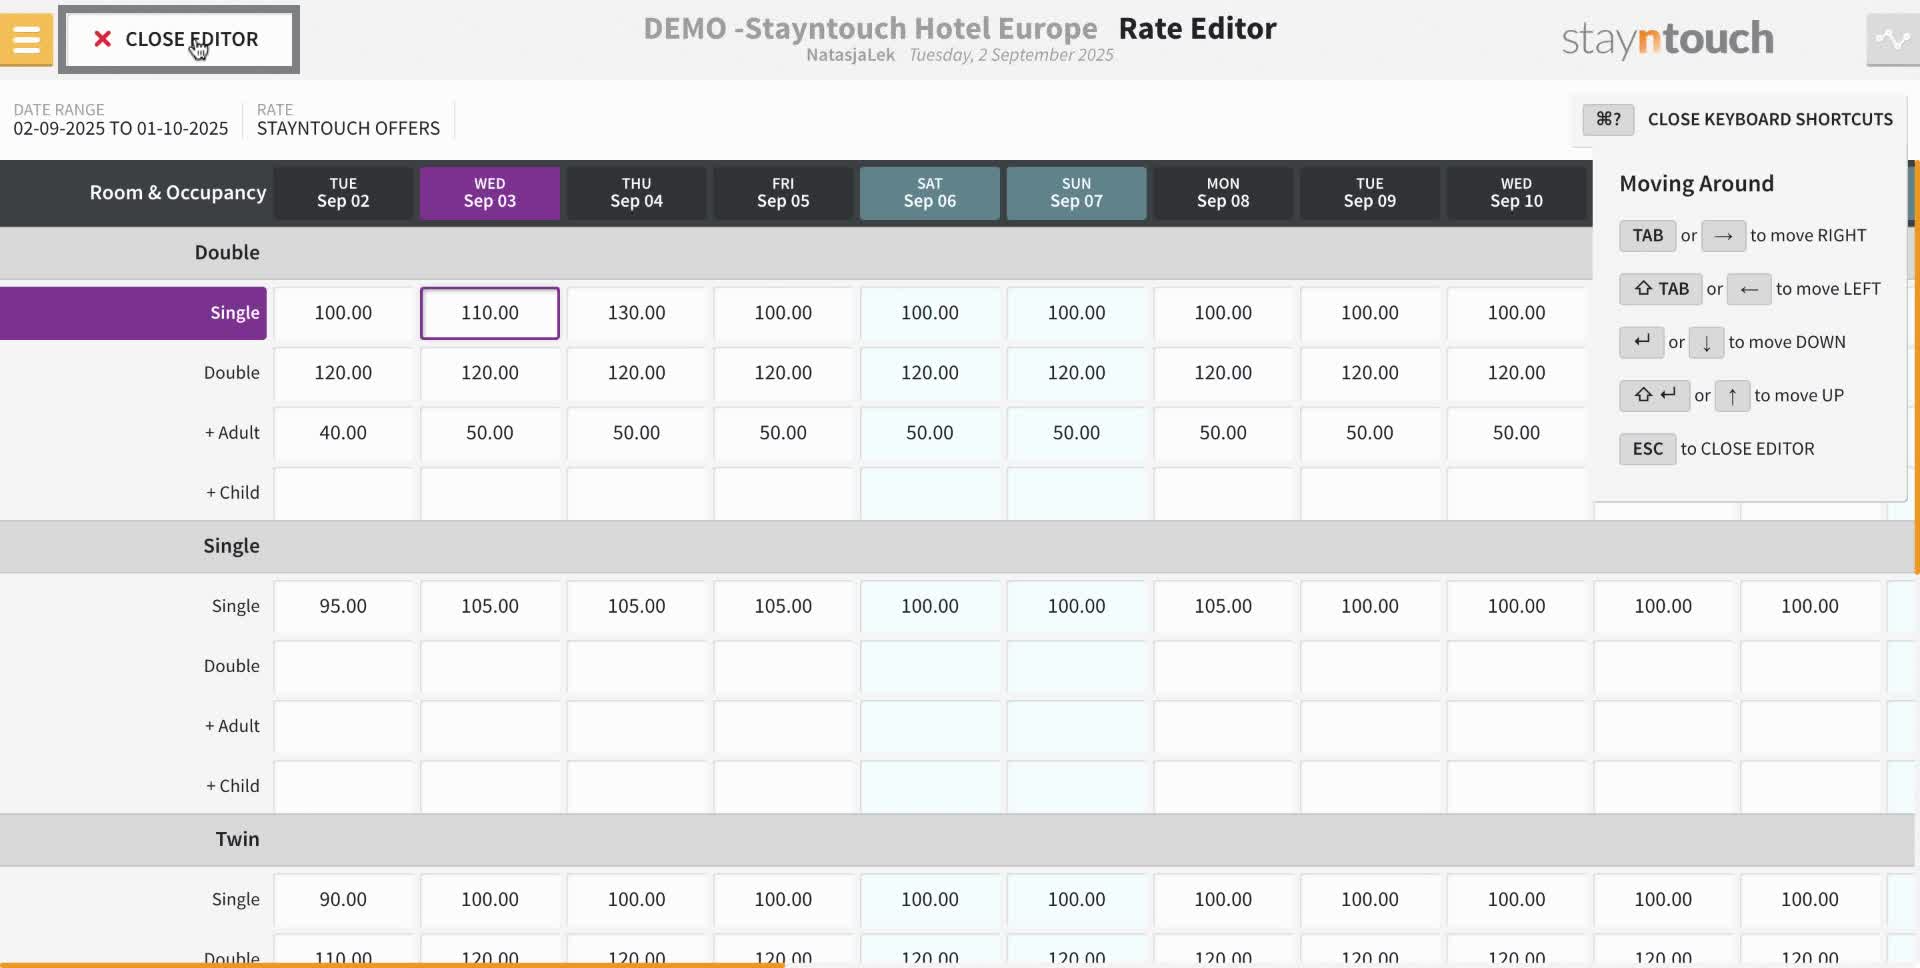Click the Single room +Child cell for Sep 07
The height and width of the screenshot is (968, 1920).
[x=1076, y=786]
